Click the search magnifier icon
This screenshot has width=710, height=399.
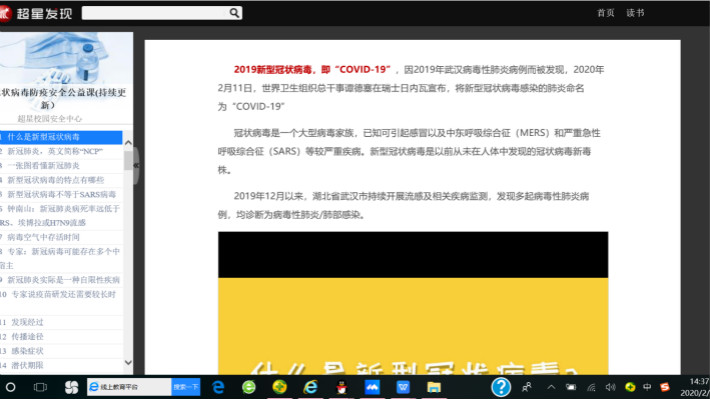click(x=234, y=13)
